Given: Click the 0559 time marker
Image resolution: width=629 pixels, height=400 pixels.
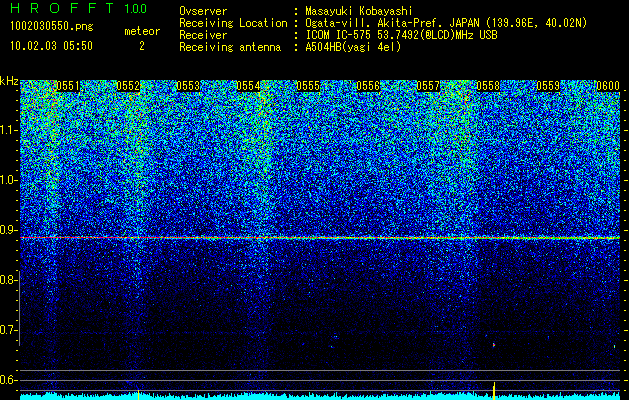Looking at the screenshot, I should tap(548, 86).
